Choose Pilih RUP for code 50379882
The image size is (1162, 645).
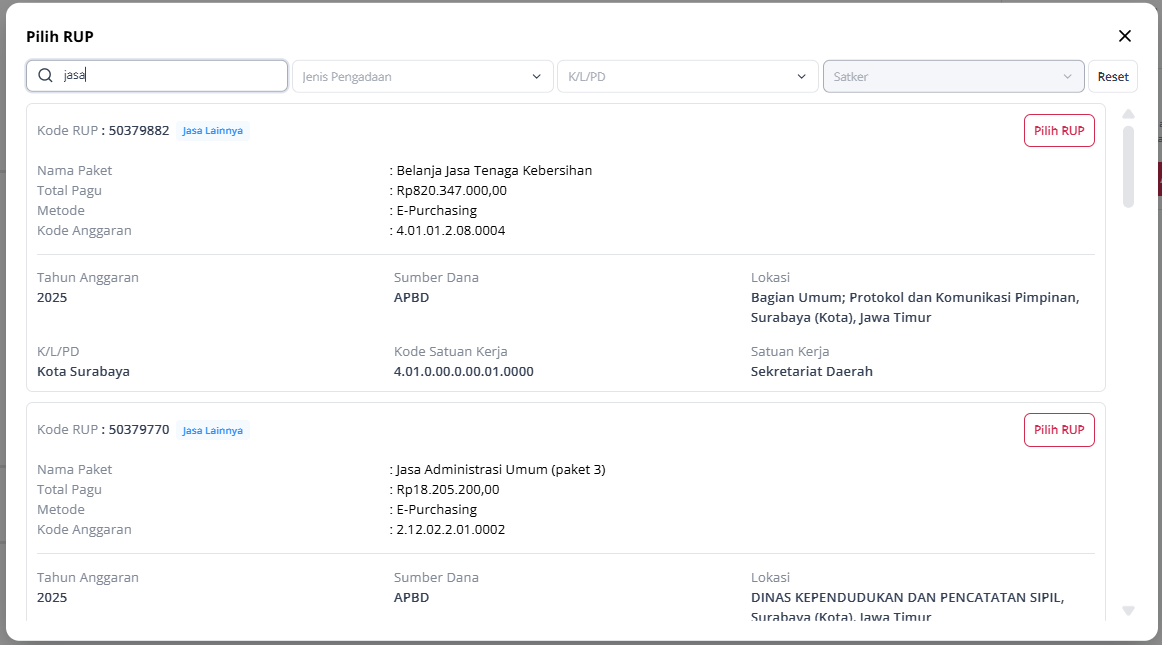pos(1059,131)
